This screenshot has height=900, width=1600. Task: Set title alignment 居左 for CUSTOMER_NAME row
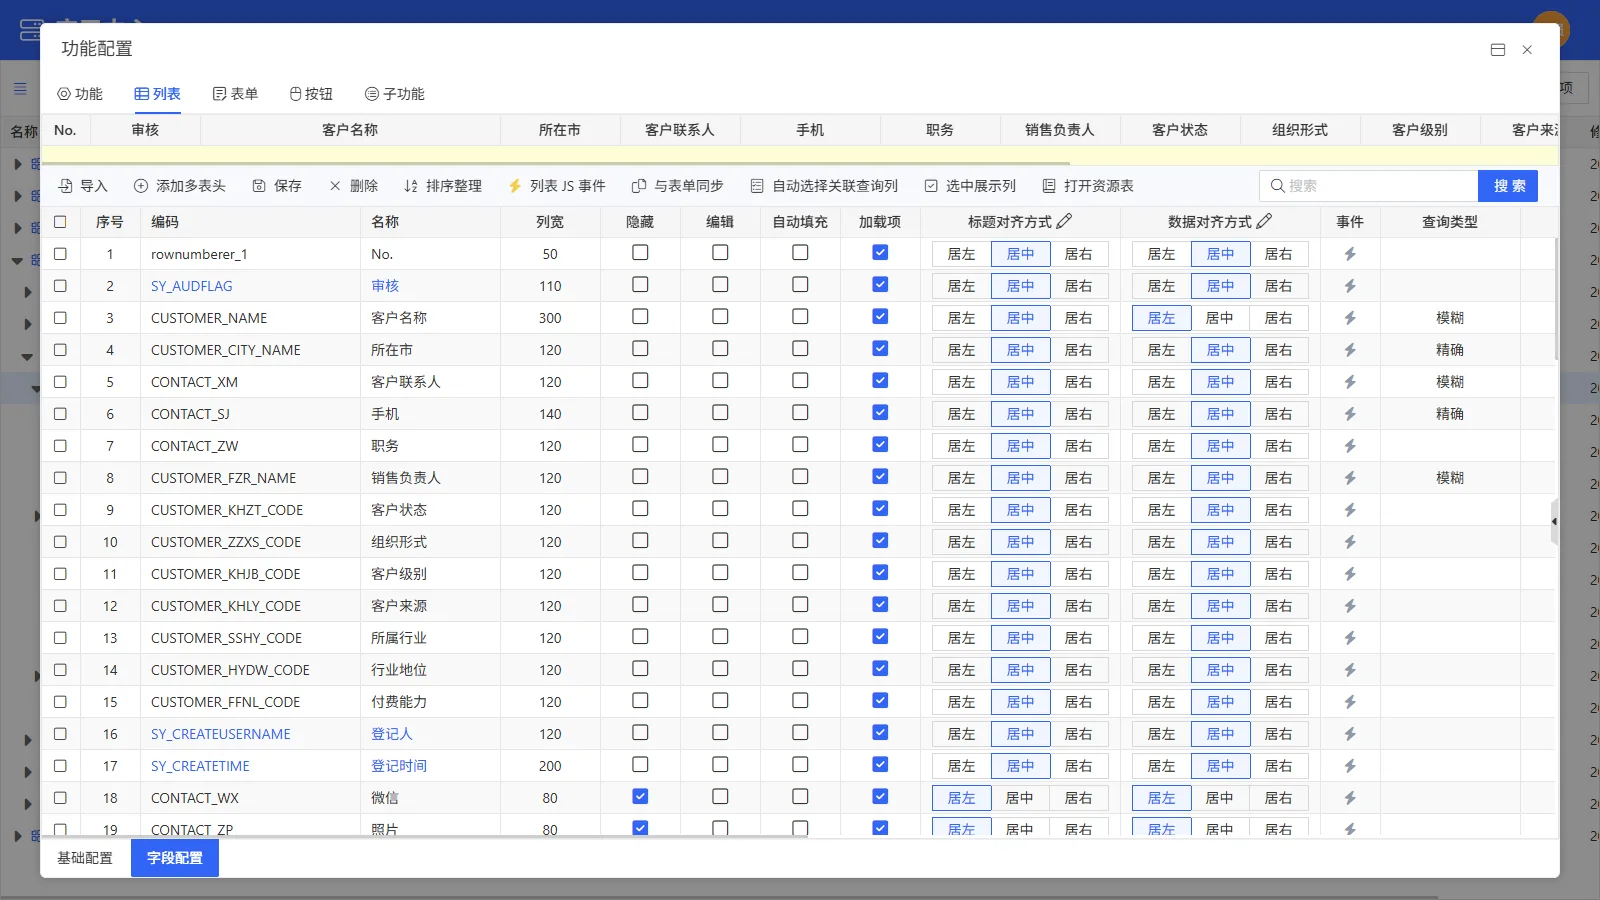point(961,318)
